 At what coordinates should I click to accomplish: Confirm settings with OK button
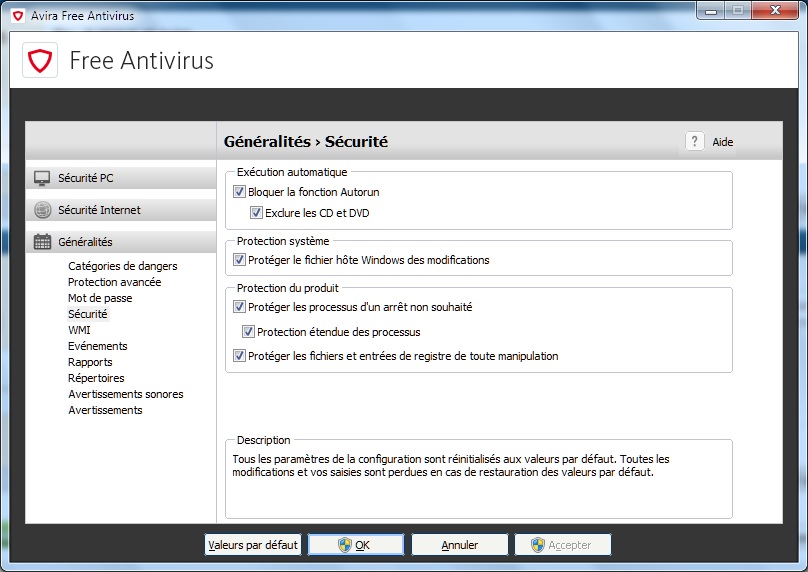356,545
